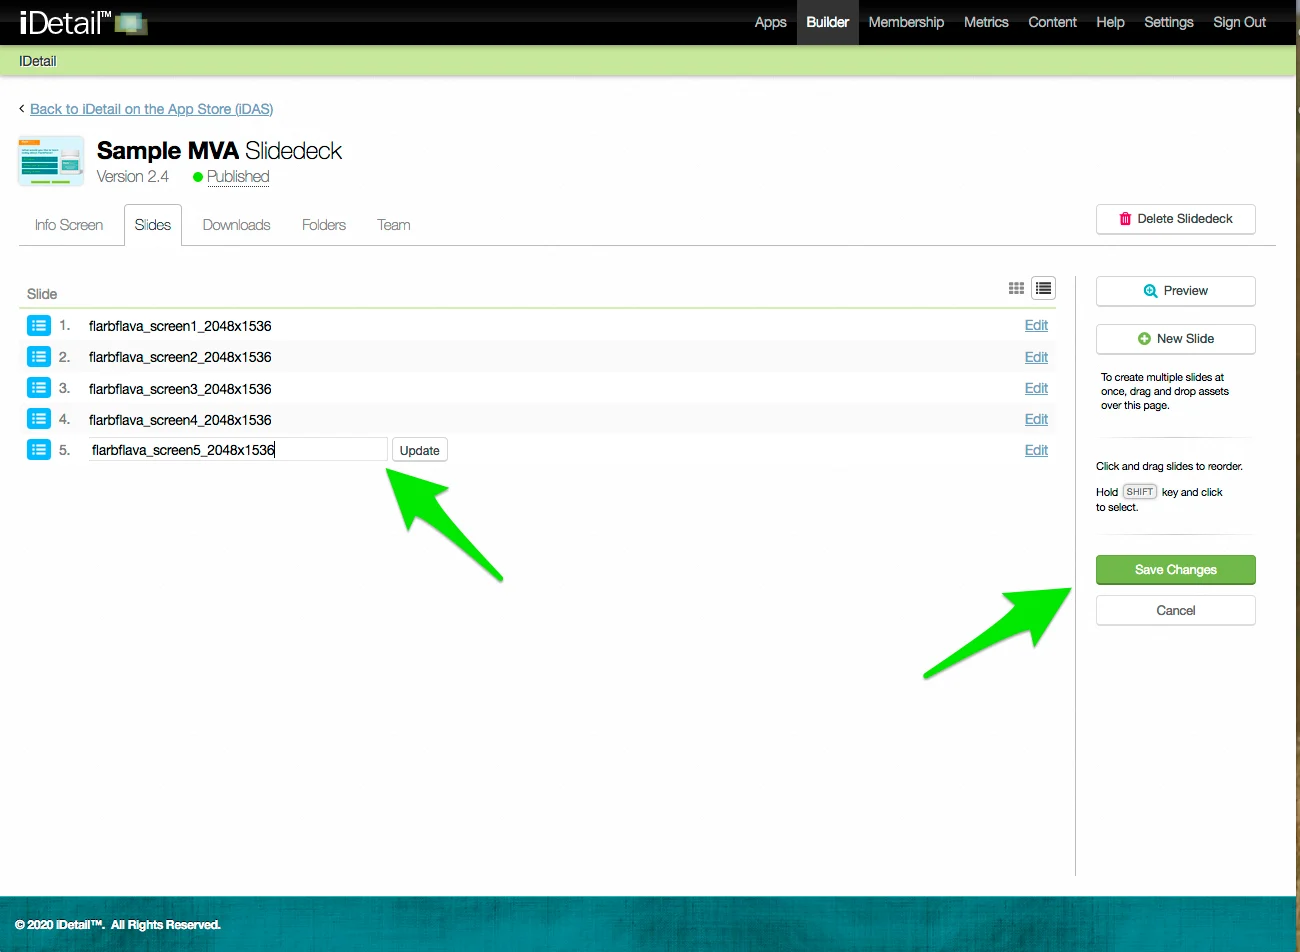Click drag handle icon for slide 3
This screenshot has width=1300, height=952.
pos(39,387)
